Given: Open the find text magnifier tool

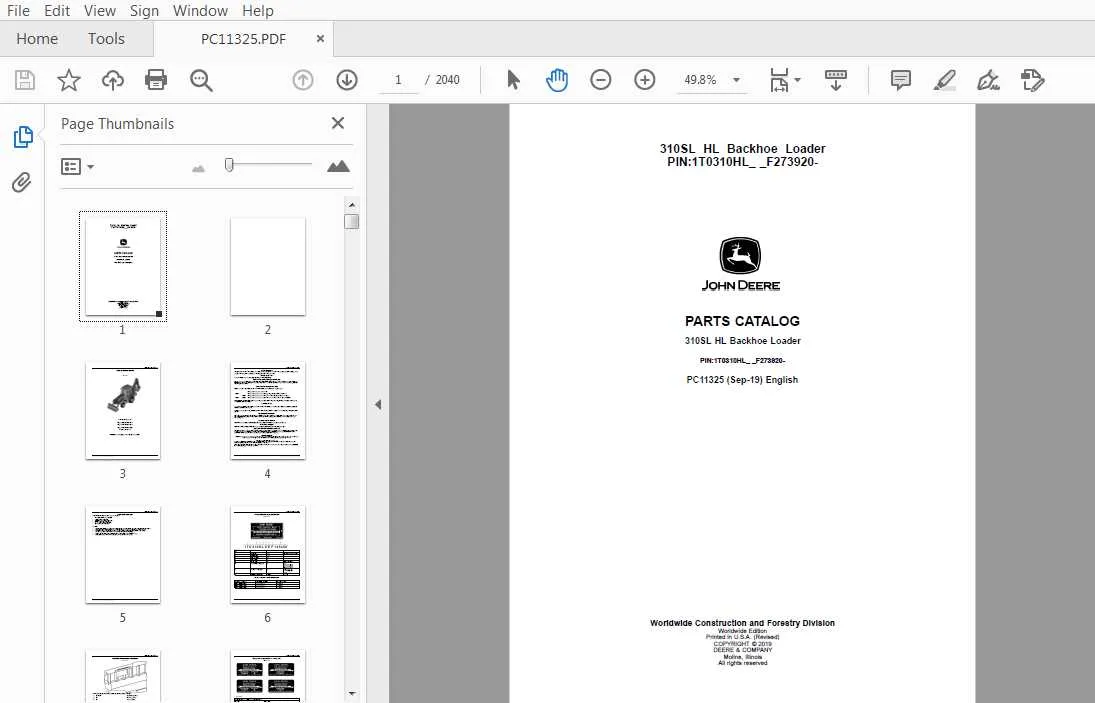Looking at the screenshot, I should 201,80.
